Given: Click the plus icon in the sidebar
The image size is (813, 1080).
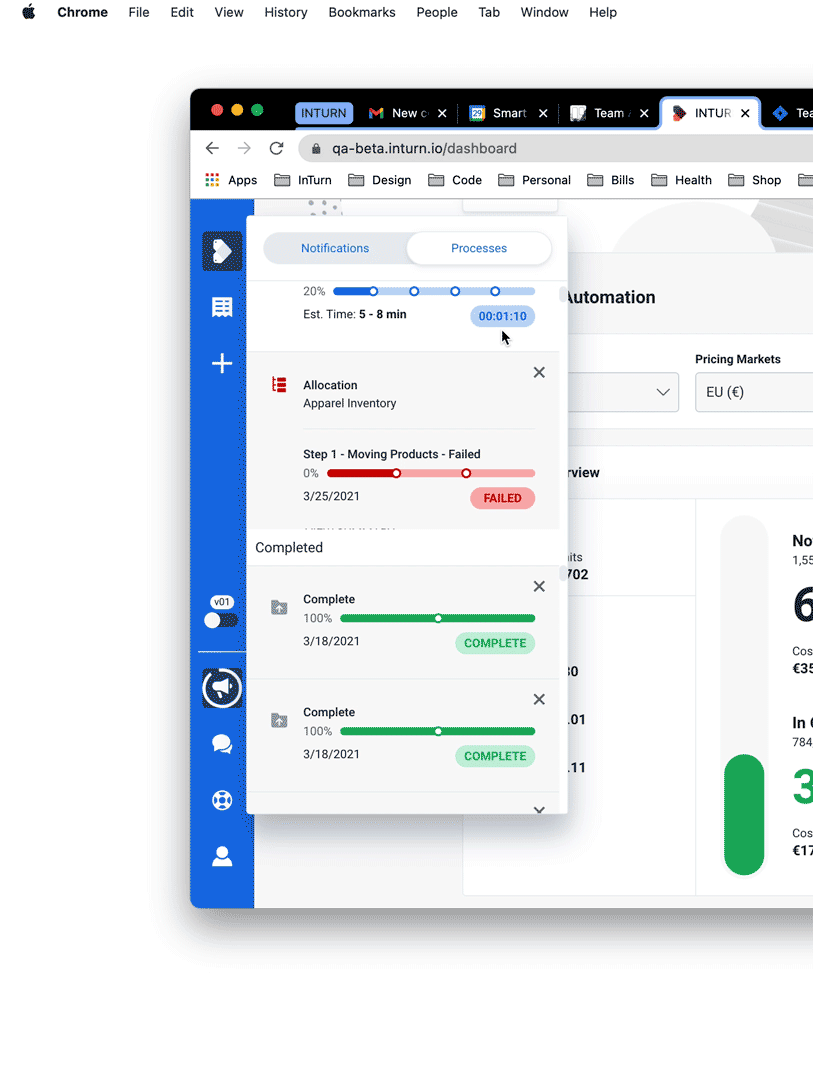Looking at the screenshot, I should (221, 364).
